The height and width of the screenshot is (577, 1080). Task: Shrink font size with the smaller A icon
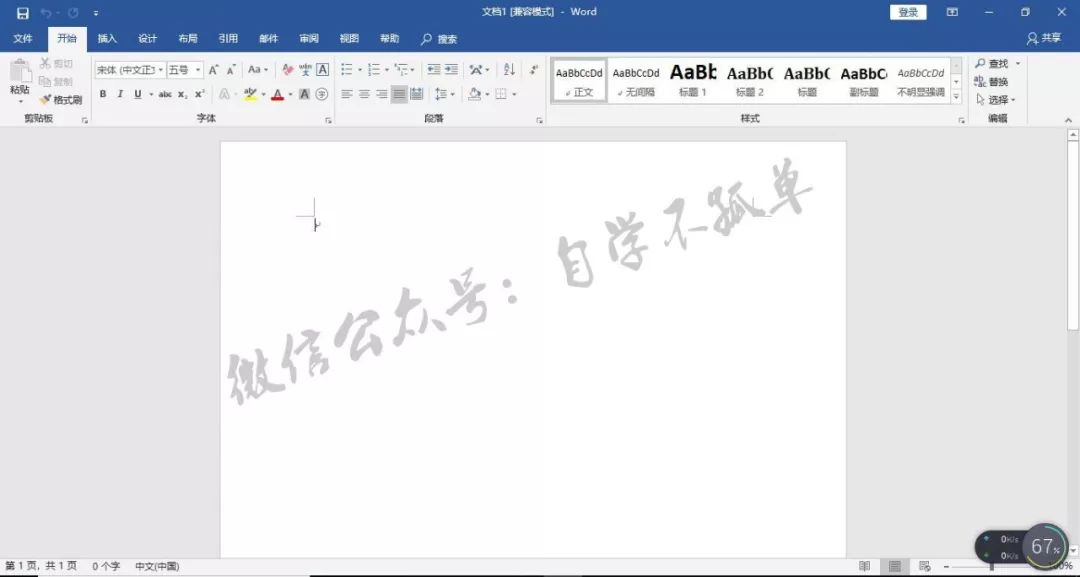231,70
